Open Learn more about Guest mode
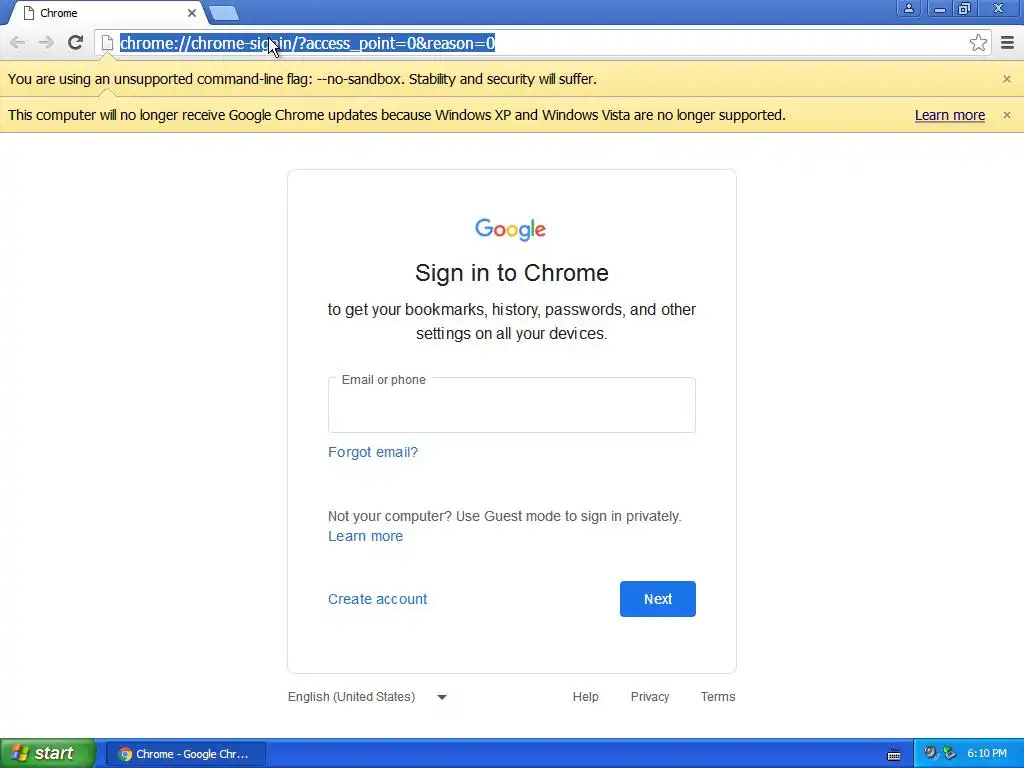 tap(365, 536)
